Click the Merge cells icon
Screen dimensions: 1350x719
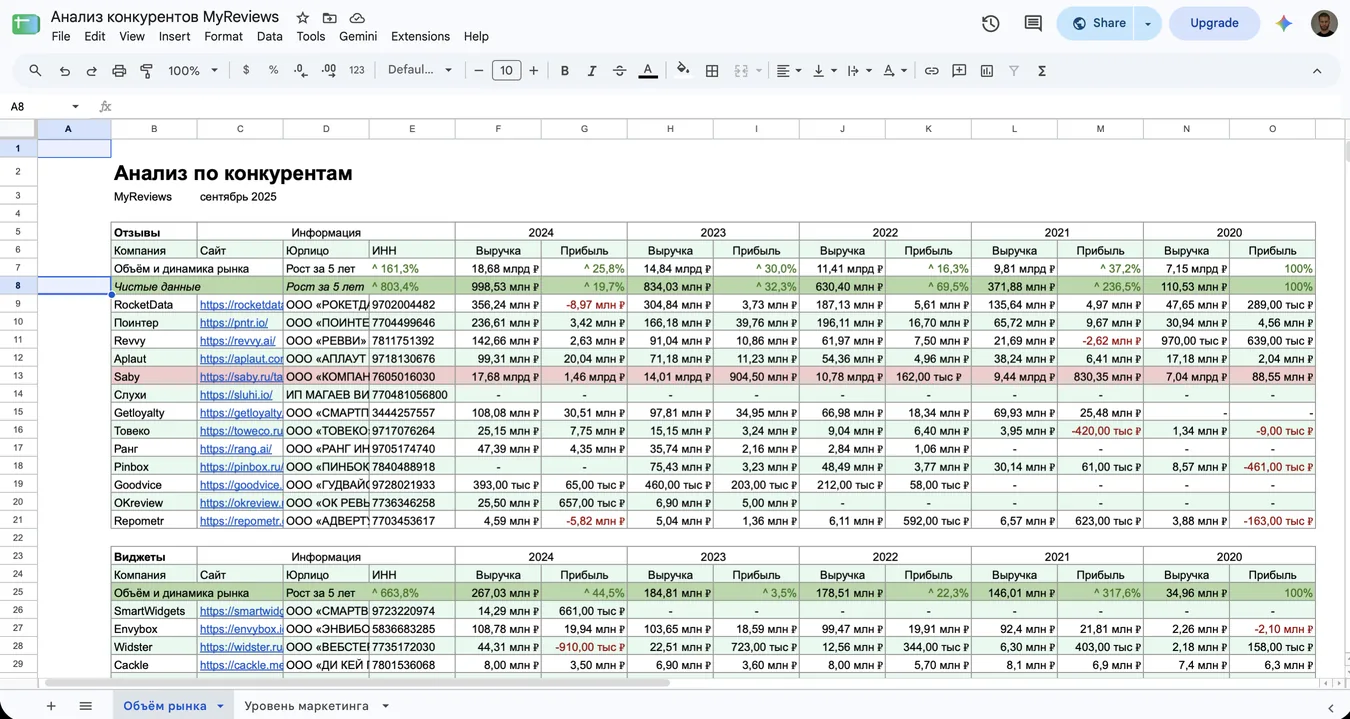[x=741, y=71]
